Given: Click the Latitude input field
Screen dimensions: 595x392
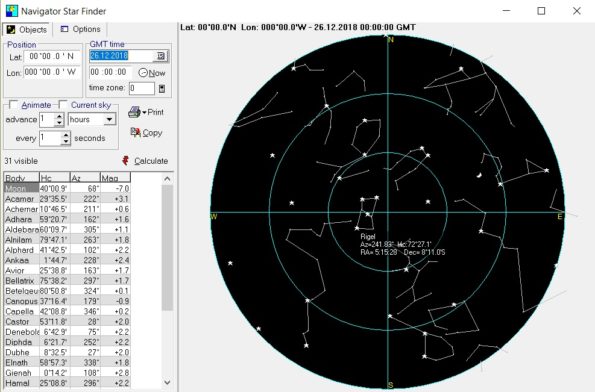Looking at the screenshot, I should [x=52, y=57].
